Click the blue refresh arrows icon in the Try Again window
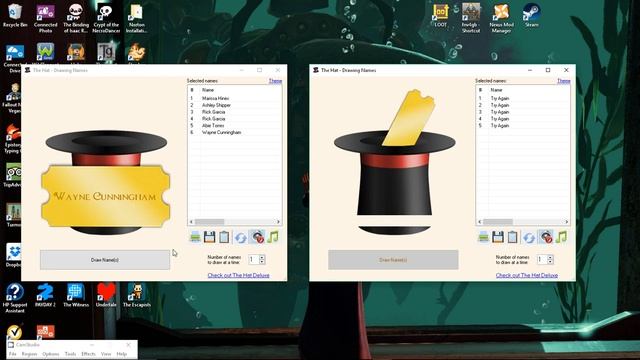Viewport: 640px width, 360px height. click(x=529, y=237)
